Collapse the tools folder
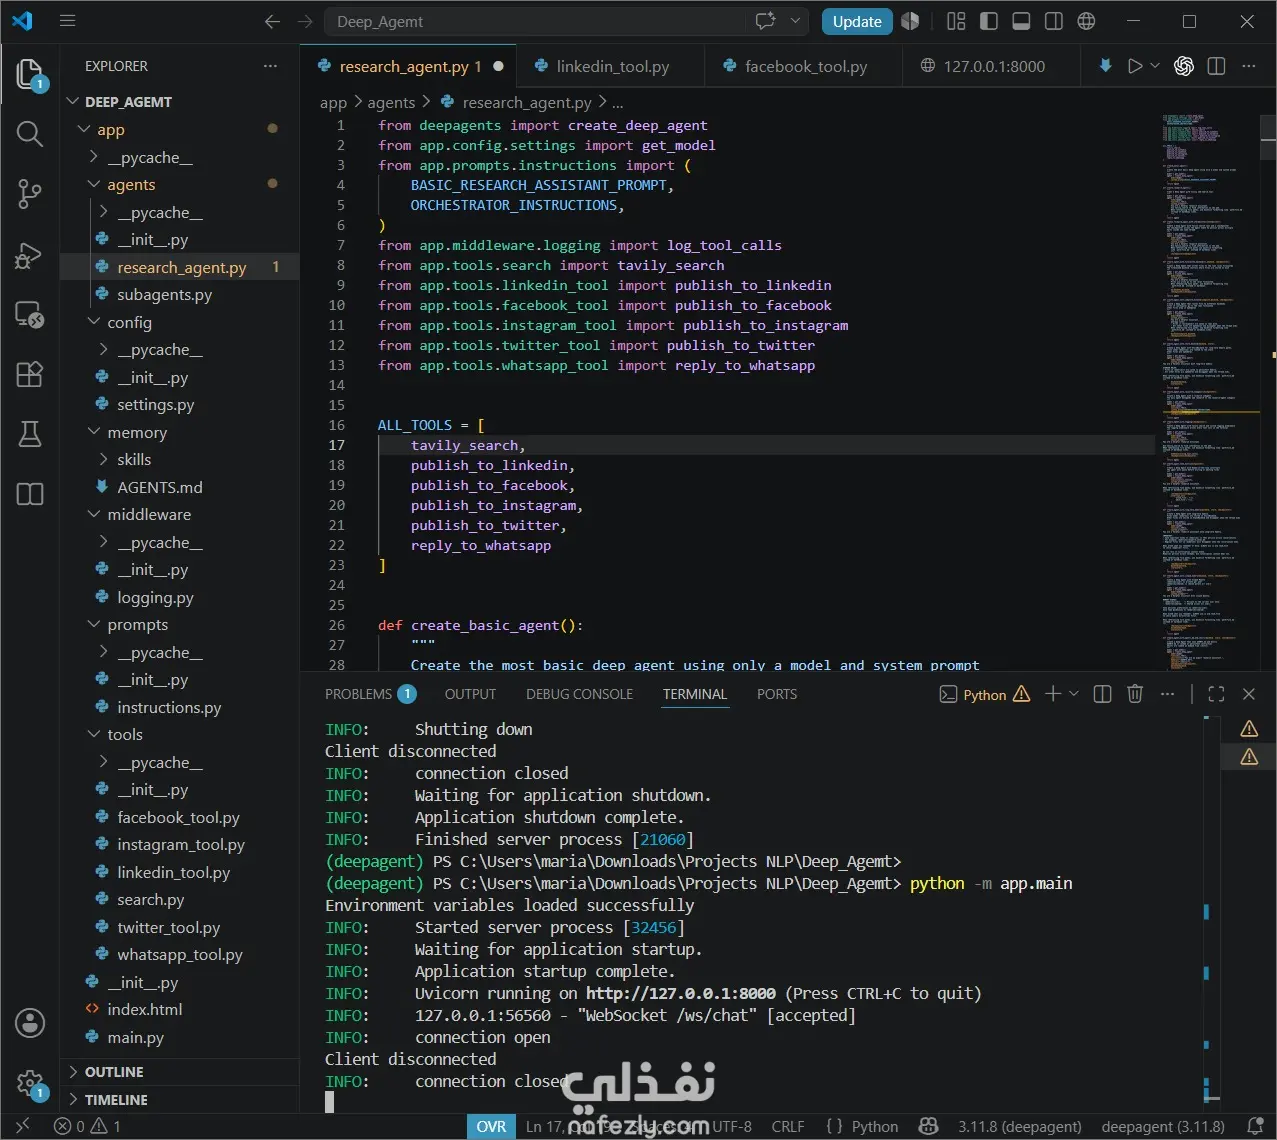 click(x=125, y=734)
